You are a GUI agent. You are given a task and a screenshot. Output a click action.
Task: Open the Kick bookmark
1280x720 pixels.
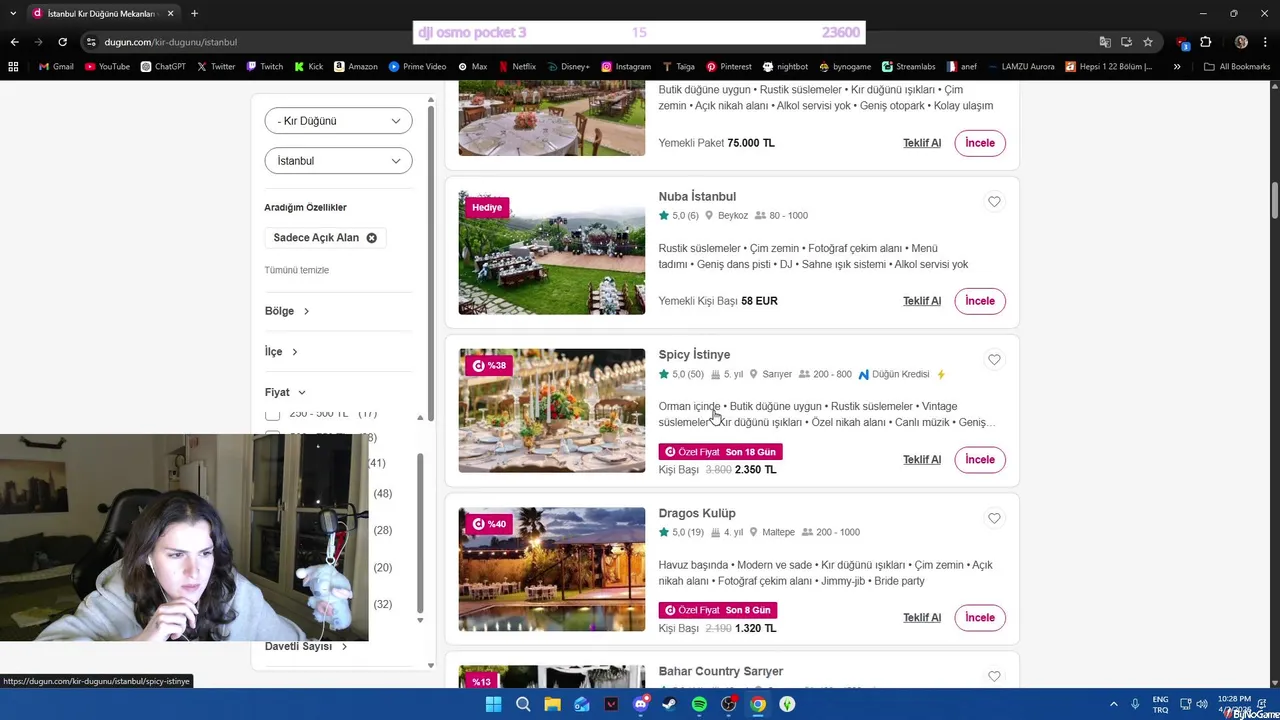309,67
